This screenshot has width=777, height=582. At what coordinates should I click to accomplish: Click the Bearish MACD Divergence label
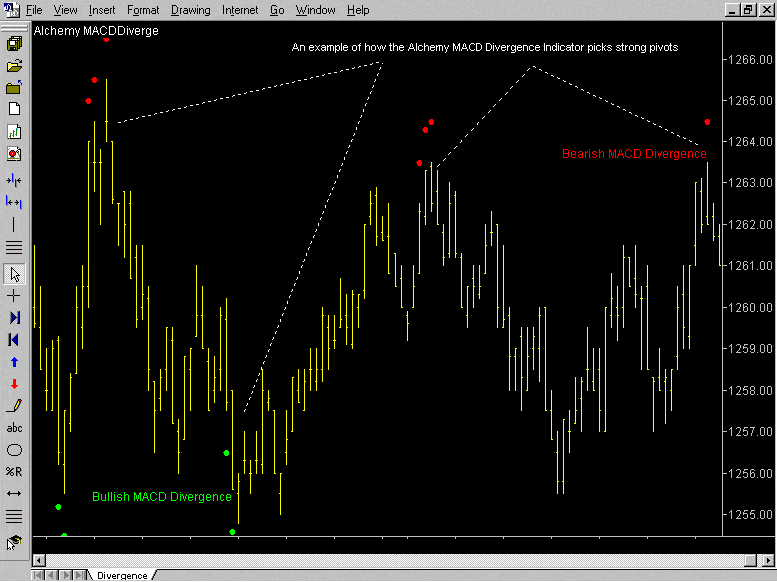tap(634, 154)
